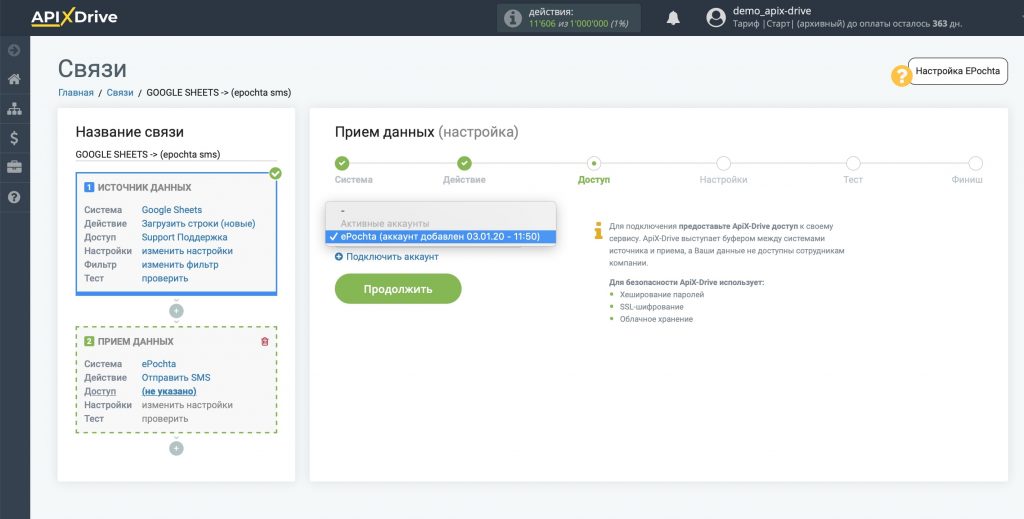Go to the Тест step
Viewport: 1024px width, 519px height.
pyautogui.click(x=853, y=163)
